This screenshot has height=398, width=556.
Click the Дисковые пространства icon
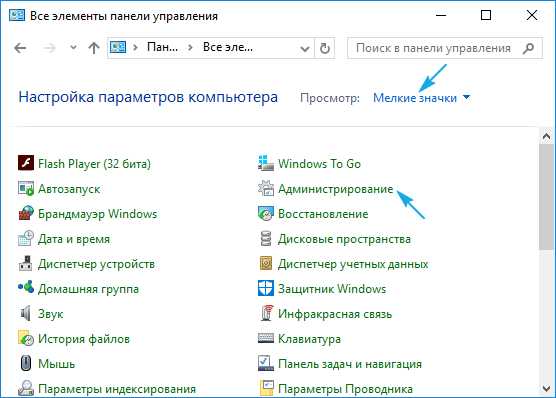coord(266,238)
